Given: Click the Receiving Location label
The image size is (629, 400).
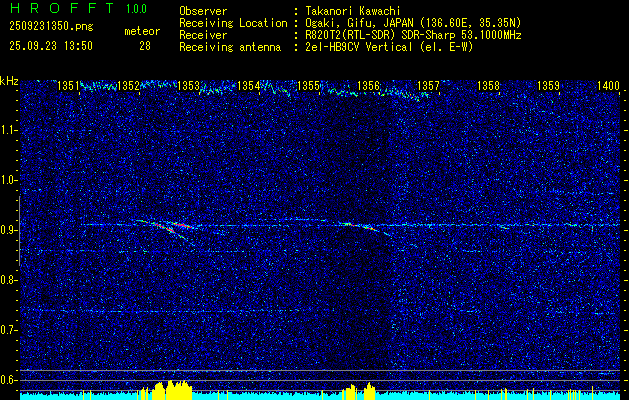Looking at the screenshot, I should (x=233, y=23).
